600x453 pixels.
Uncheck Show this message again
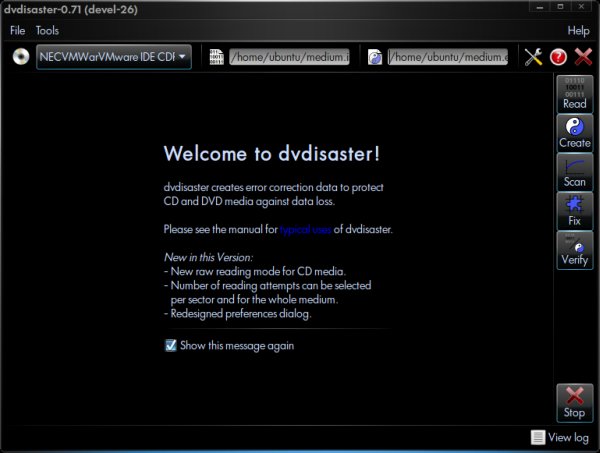[x=170, y=345]
